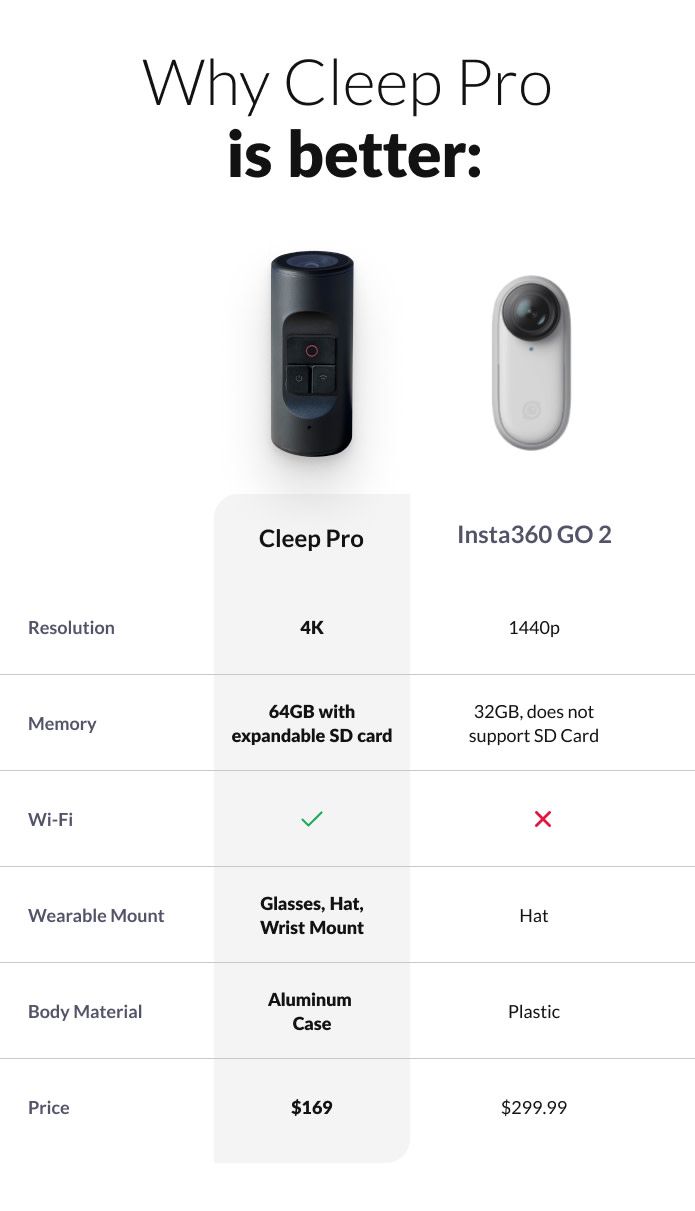Viewport: 695px width, 1211px height.
Task: Click the Price row label
Action: (x=49, y=1108)
